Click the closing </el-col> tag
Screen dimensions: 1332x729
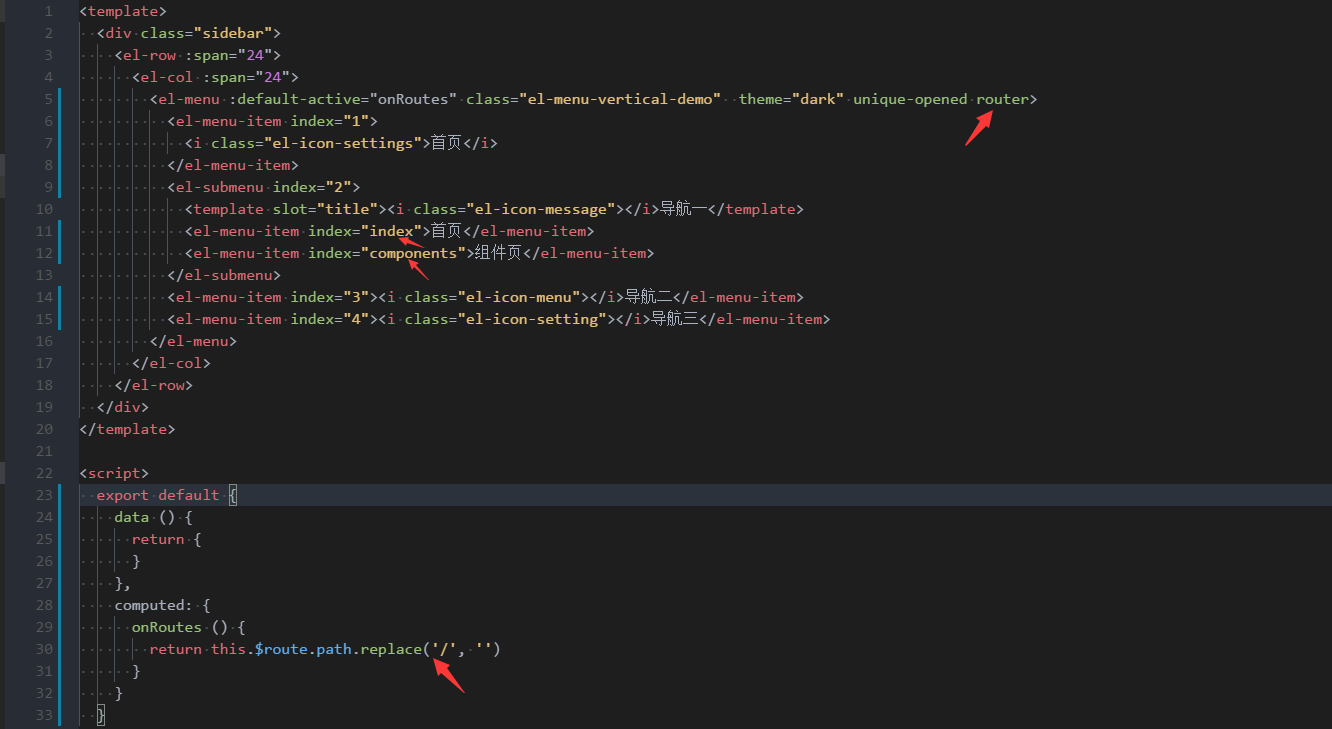point(171,363)
